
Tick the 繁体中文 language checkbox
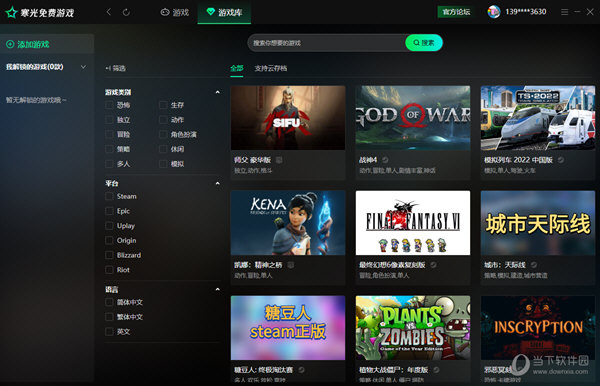(109, 317)
